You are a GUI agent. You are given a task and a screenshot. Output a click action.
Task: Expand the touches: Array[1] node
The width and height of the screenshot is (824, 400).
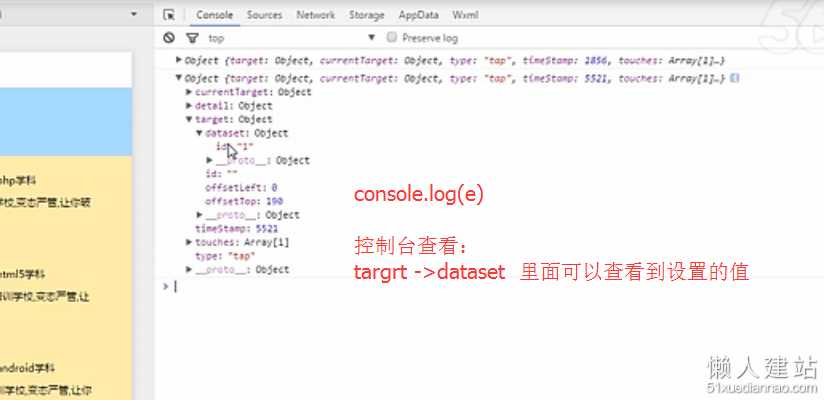(x=189, y=242)
